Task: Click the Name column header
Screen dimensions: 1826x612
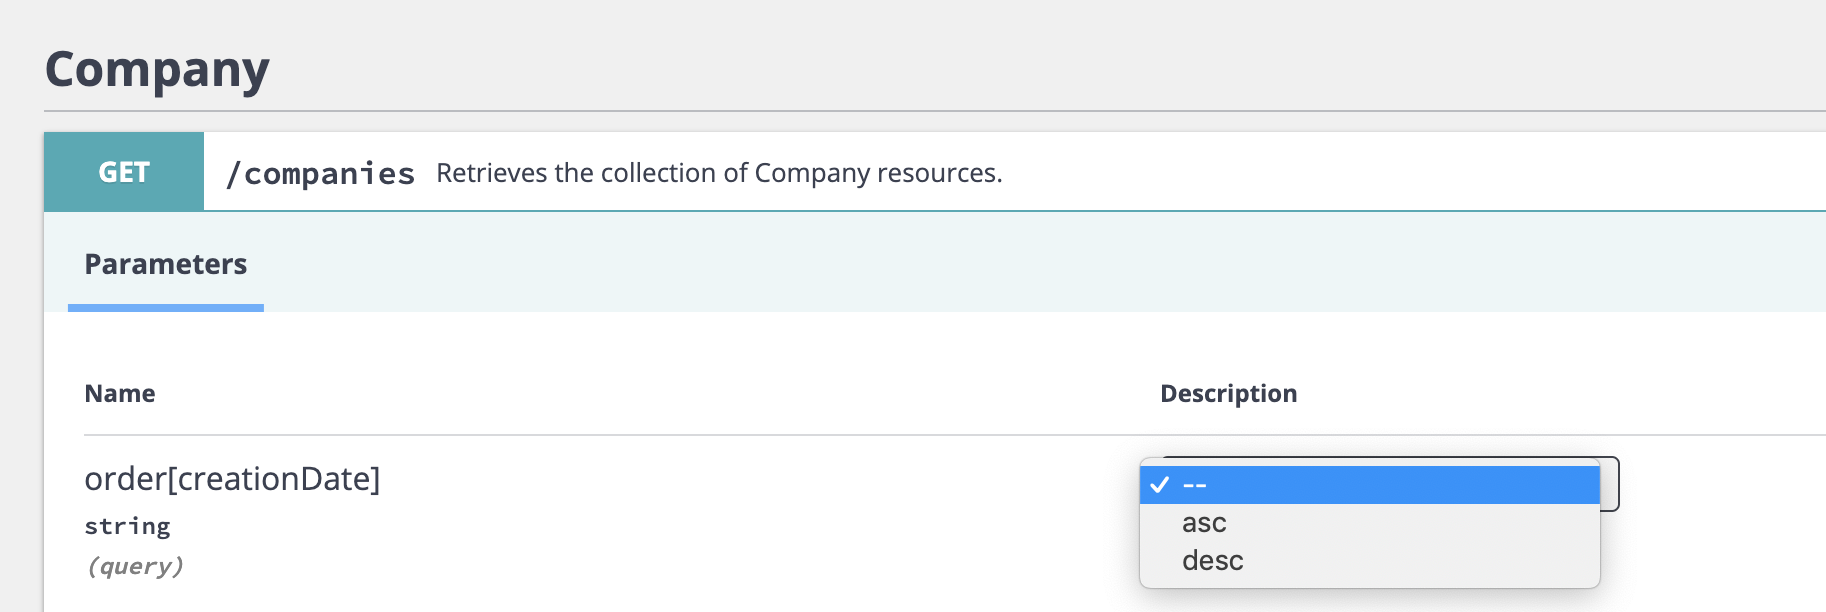Action: coord(120,394)
